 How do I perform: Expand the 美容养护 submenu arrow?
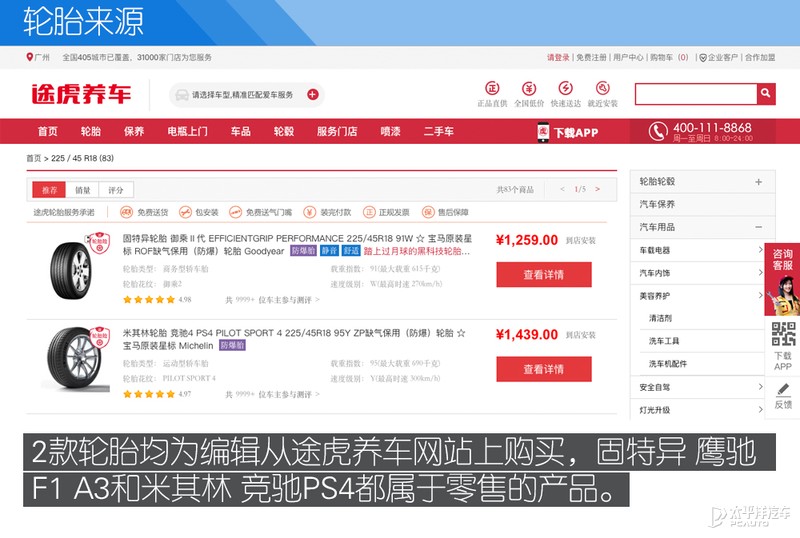(x=760, y=295)
